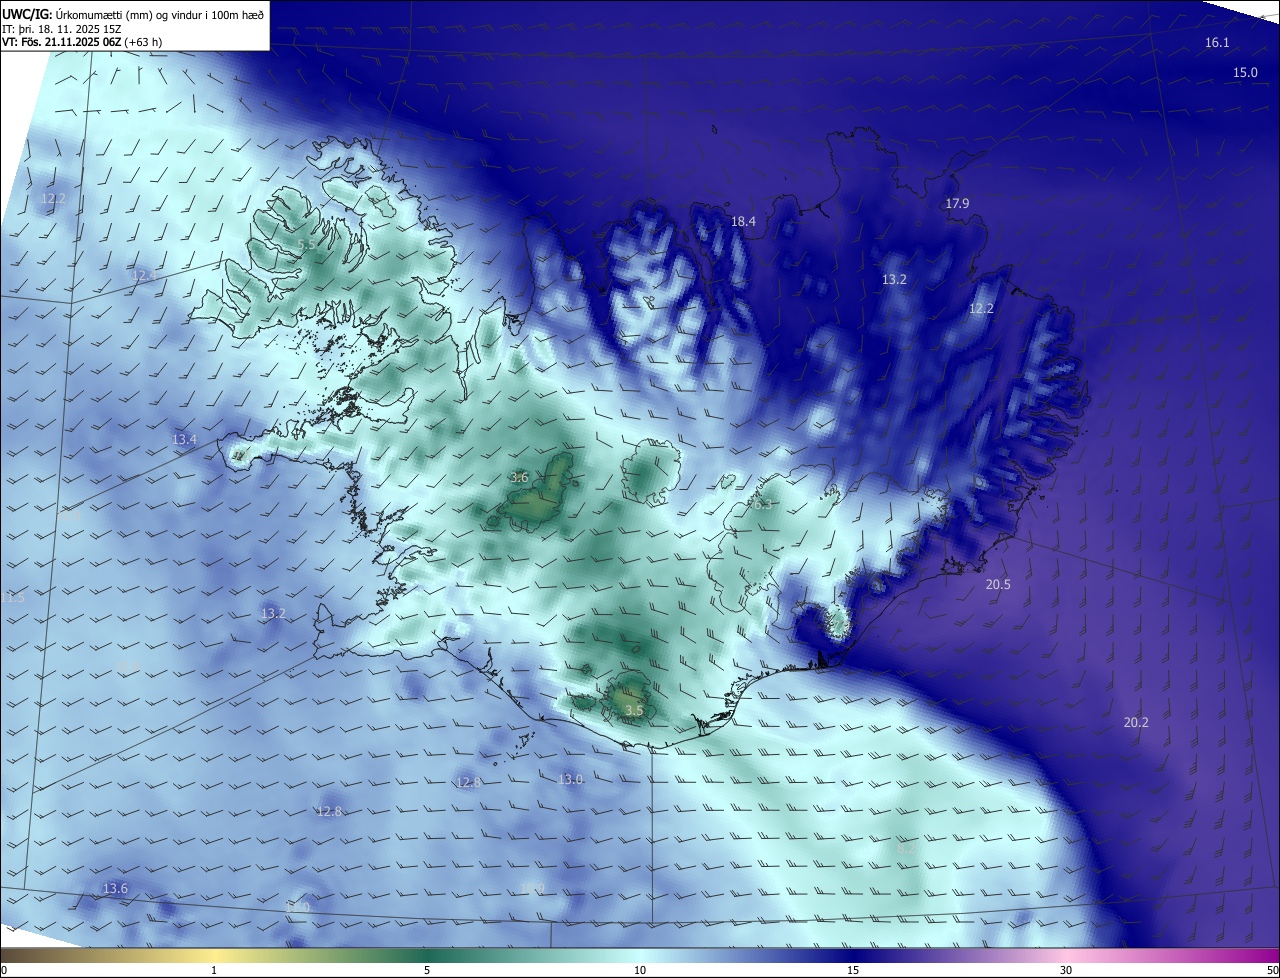
Task: Pick the 17.9 value label
Action: click(957, 203)
